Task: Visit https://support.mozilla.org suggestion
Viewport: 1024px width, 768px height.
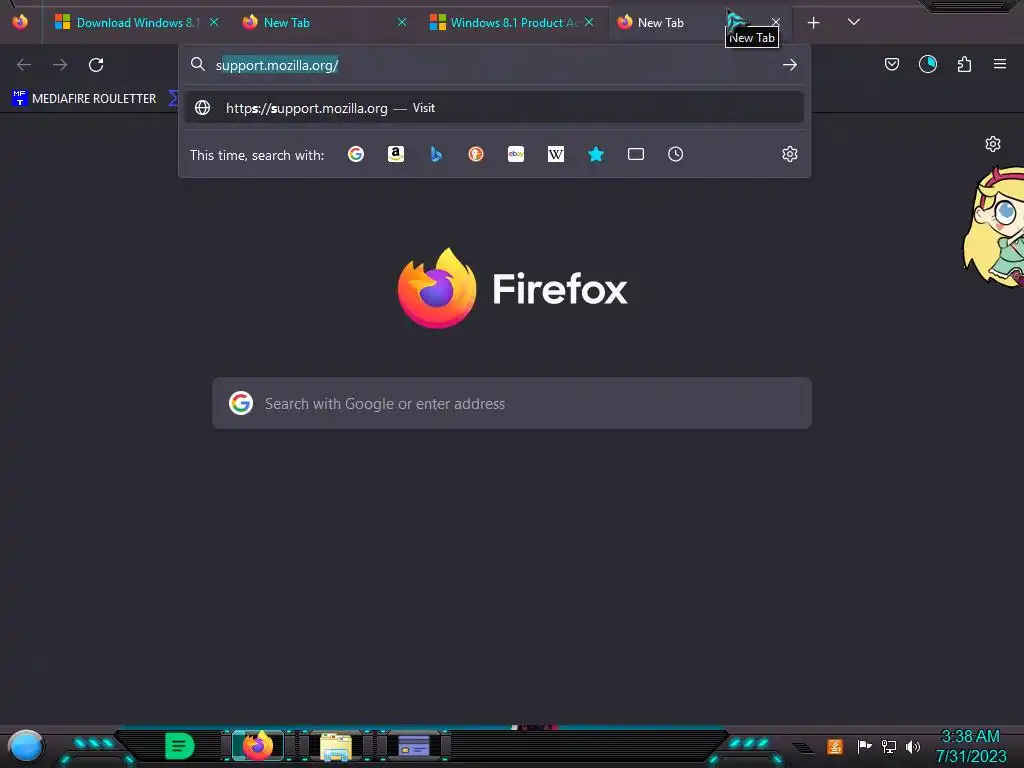Action: tap(494, 108)
